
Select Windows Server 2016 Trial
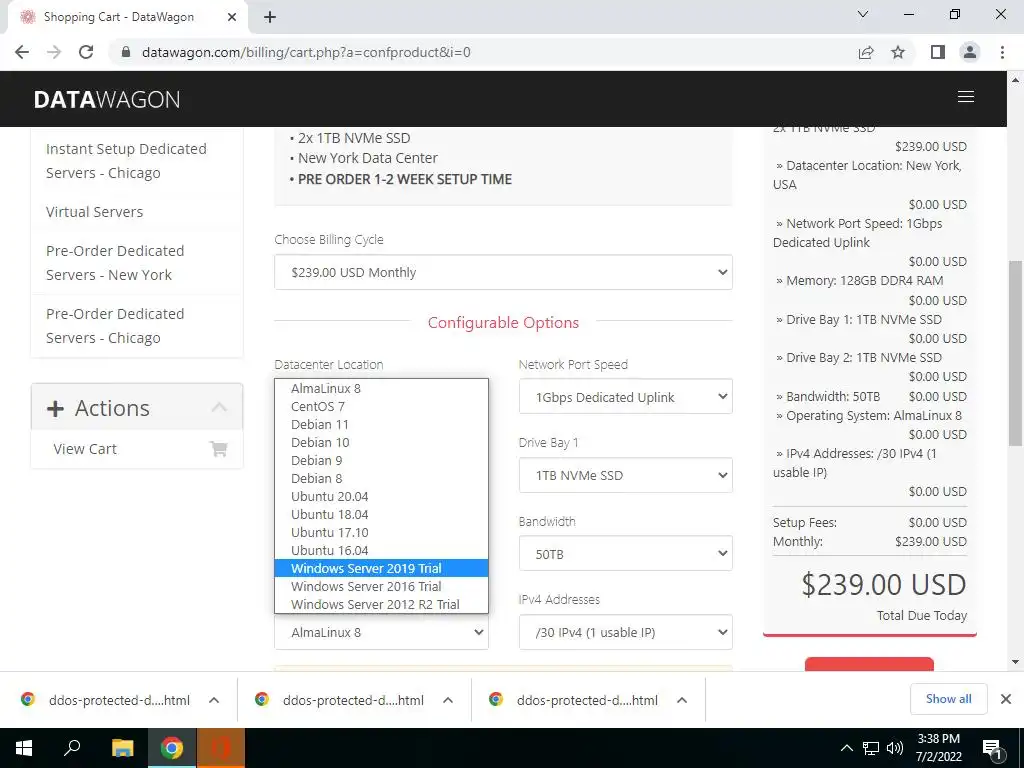tap(381, 586)
